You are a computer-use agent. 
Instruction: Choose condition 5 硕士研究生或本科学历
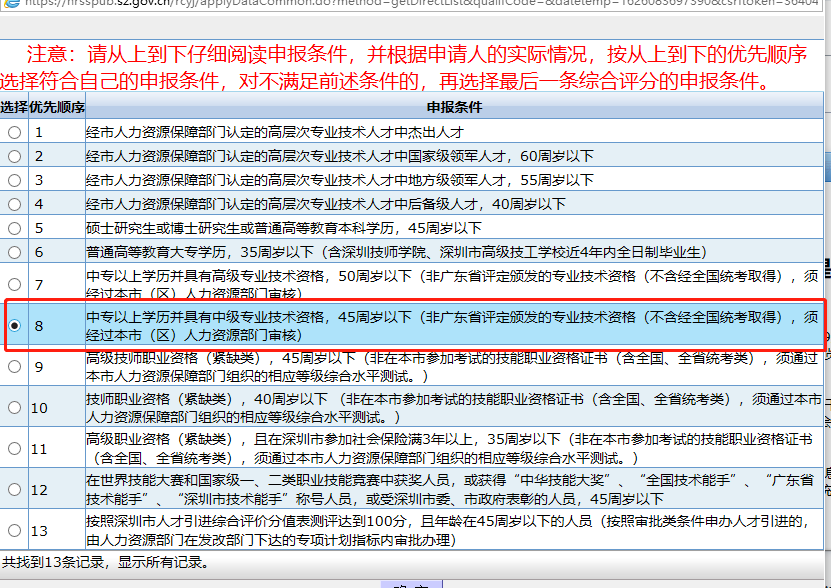click(14, 227)
